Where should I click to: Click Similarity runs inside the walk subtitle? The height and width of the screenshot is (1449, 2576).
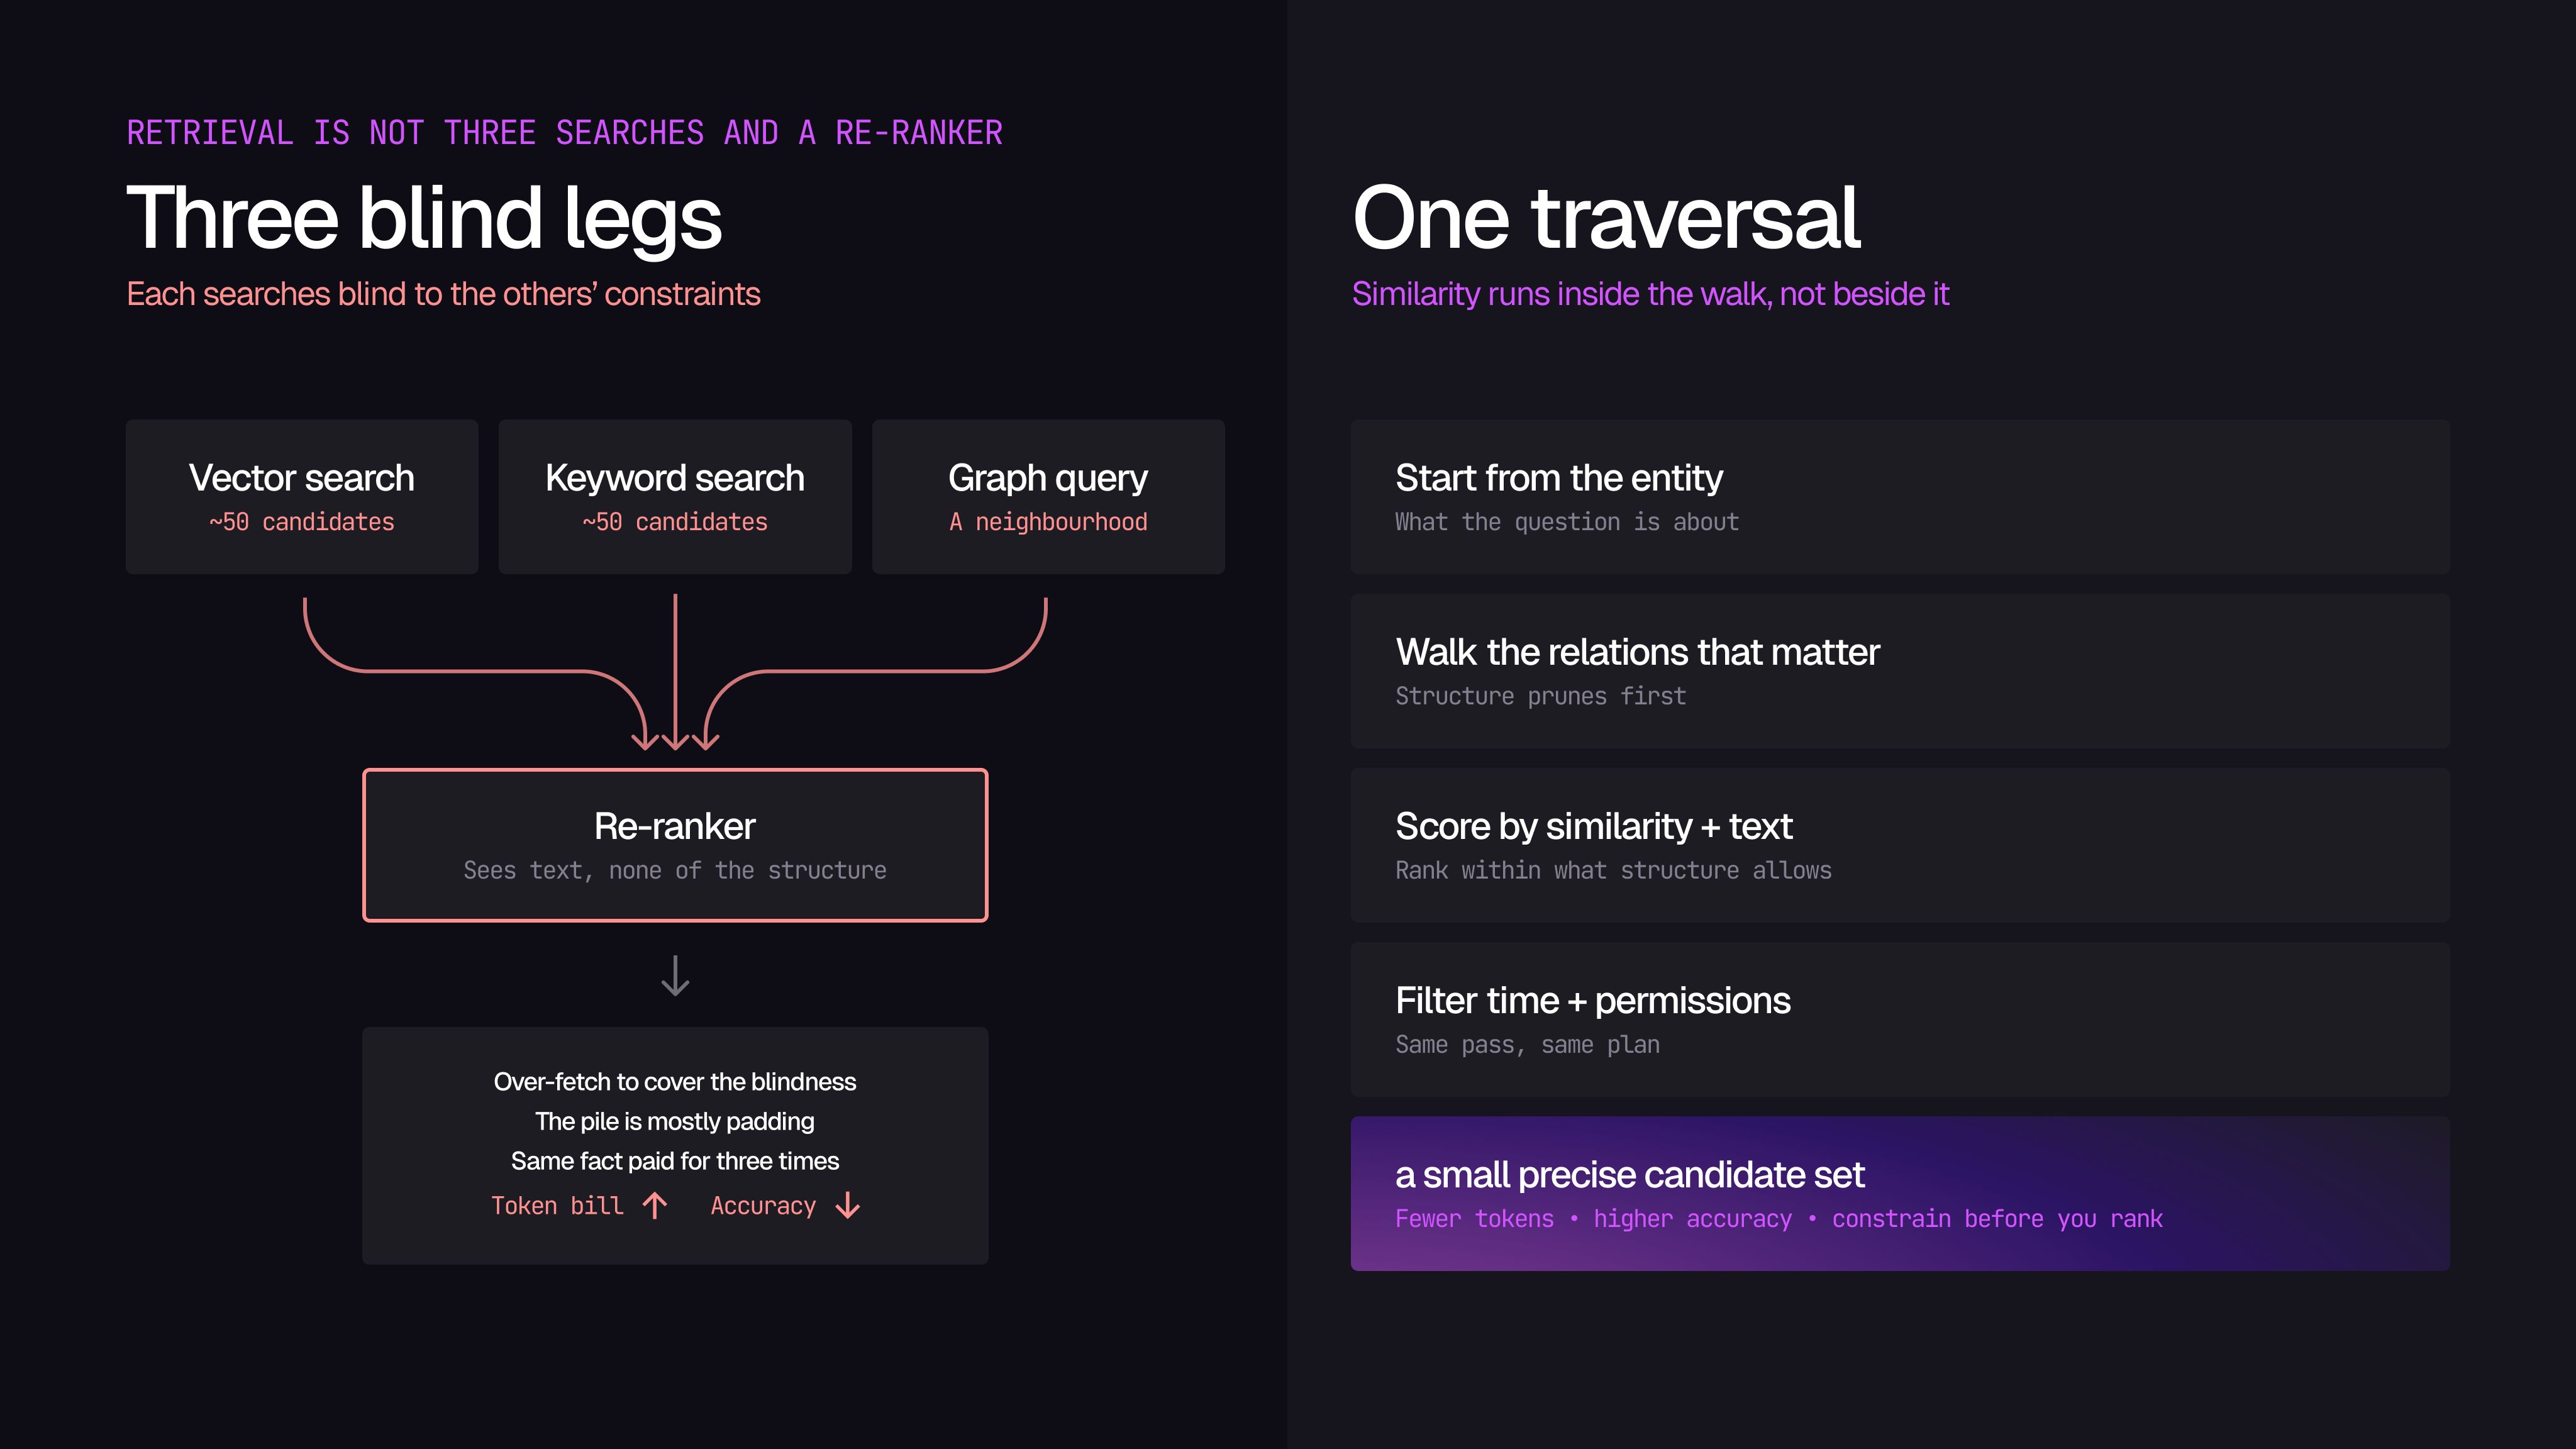click(x=1650, y=294)
